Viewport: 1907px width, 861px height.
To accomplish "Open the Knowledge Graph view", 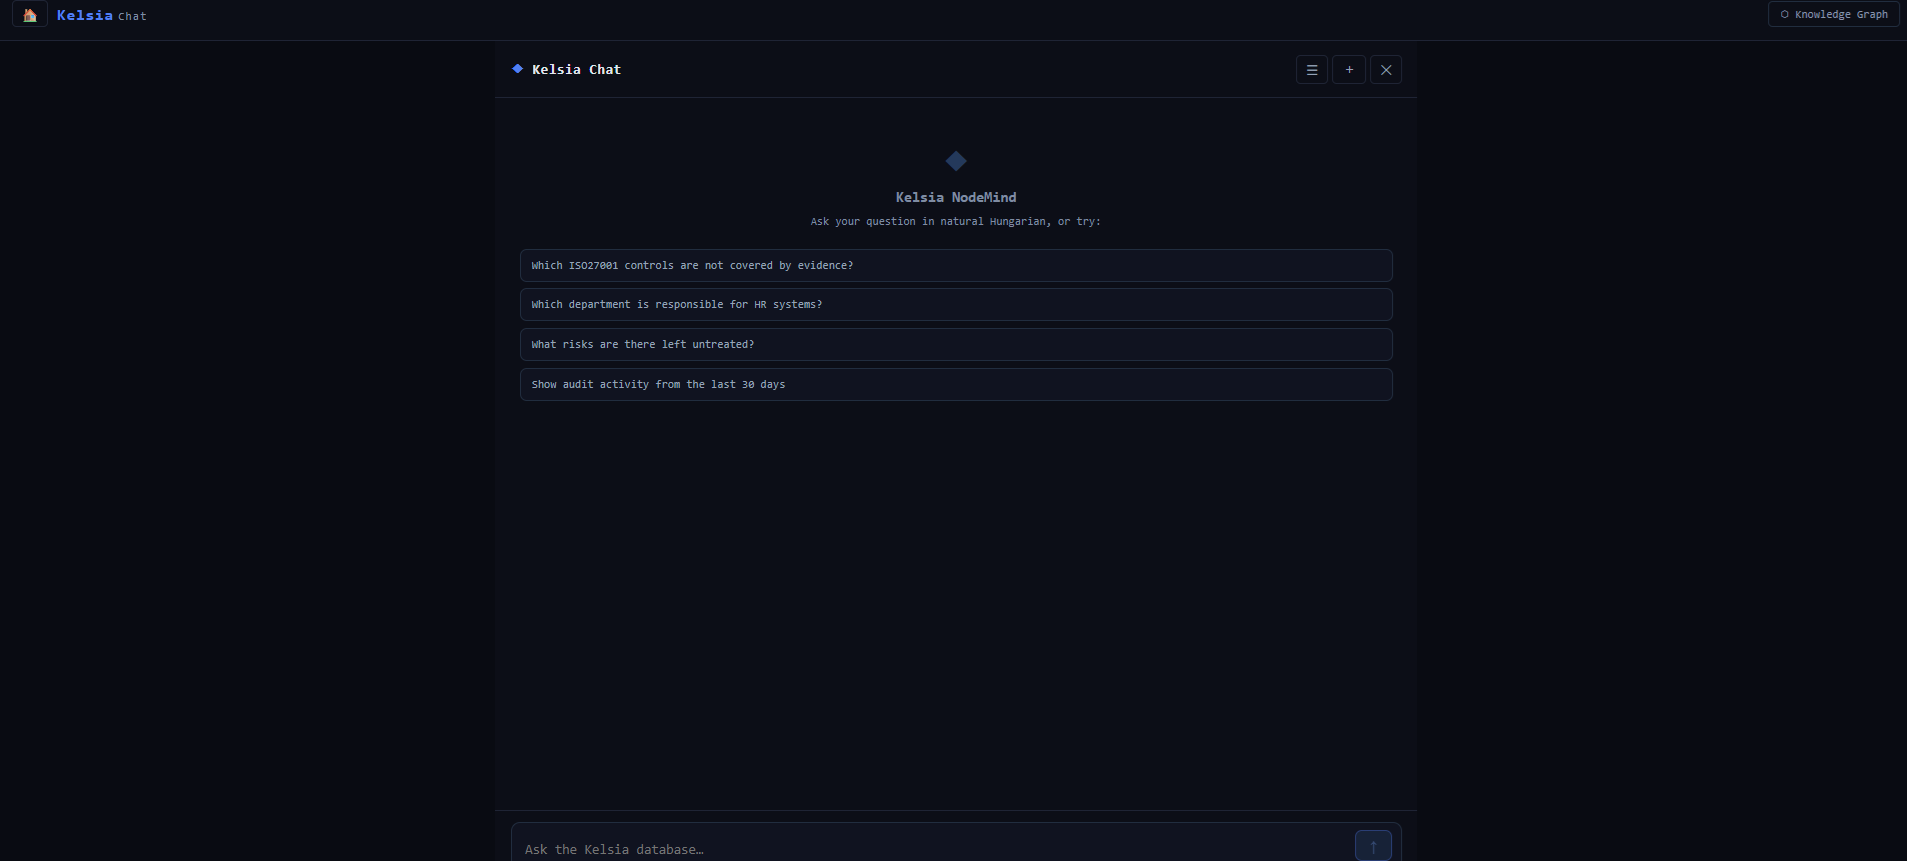I will coord(1833,14).
